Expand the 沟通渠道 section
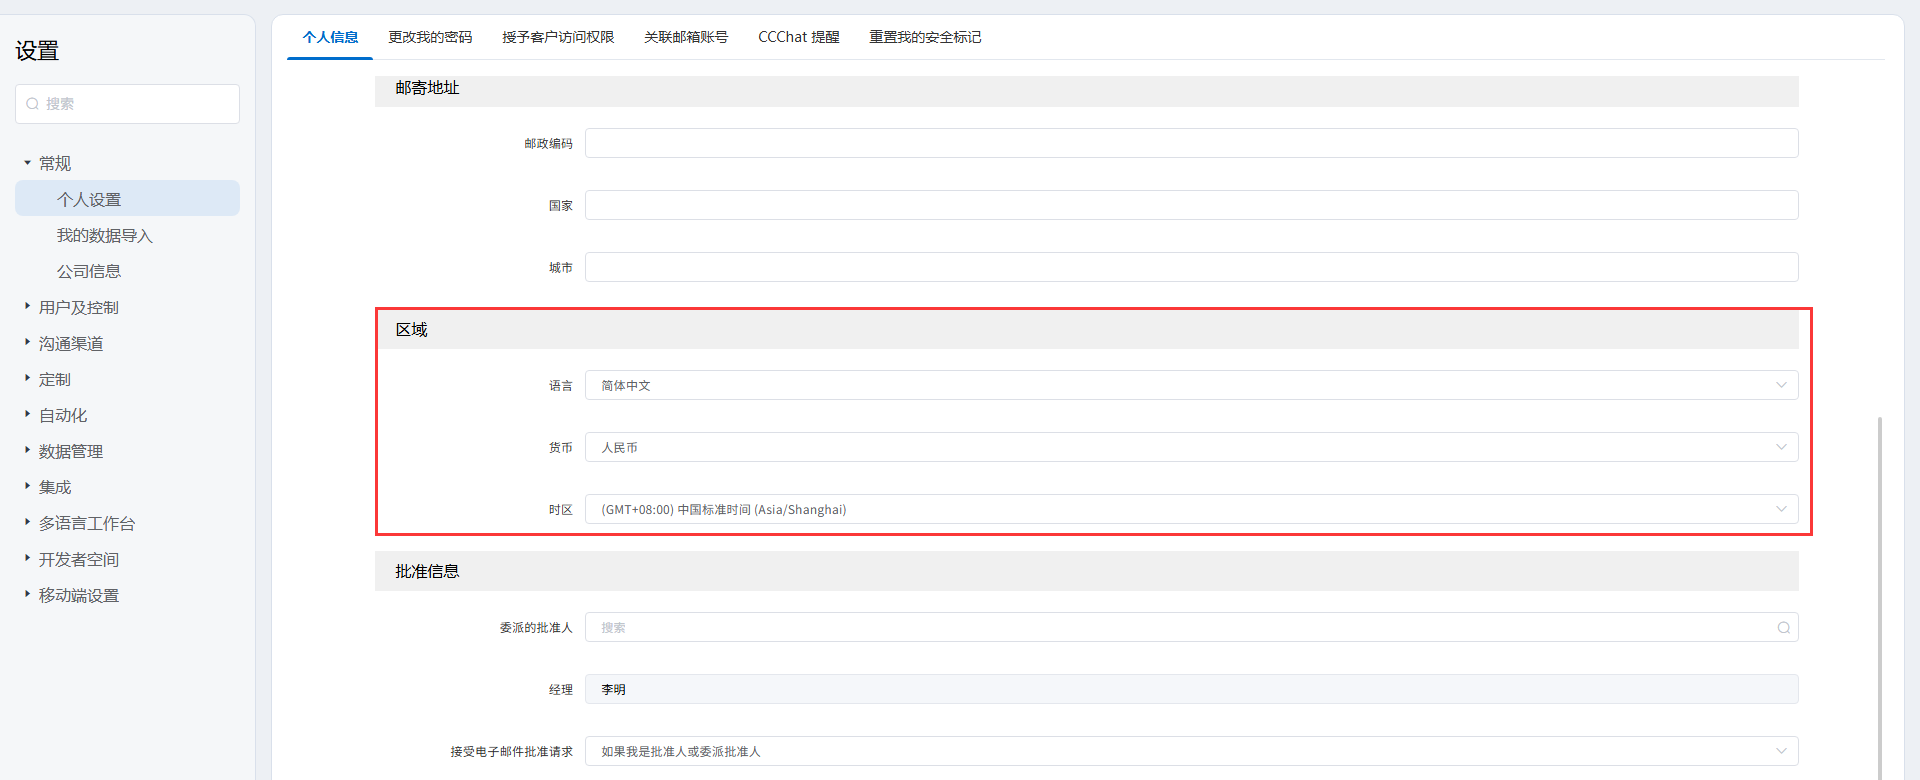The image size is (1920, 780). click(x=70, y=344)
